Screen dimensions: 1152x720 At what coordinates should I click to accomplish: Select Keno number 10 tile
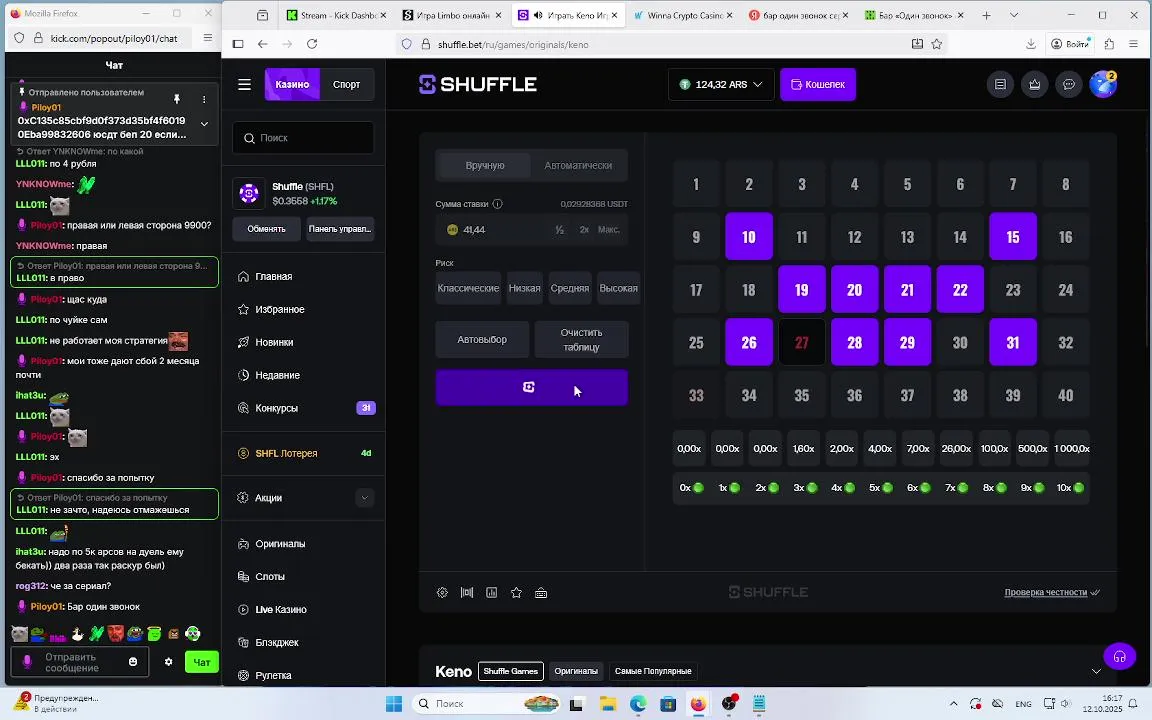[749, 237]
